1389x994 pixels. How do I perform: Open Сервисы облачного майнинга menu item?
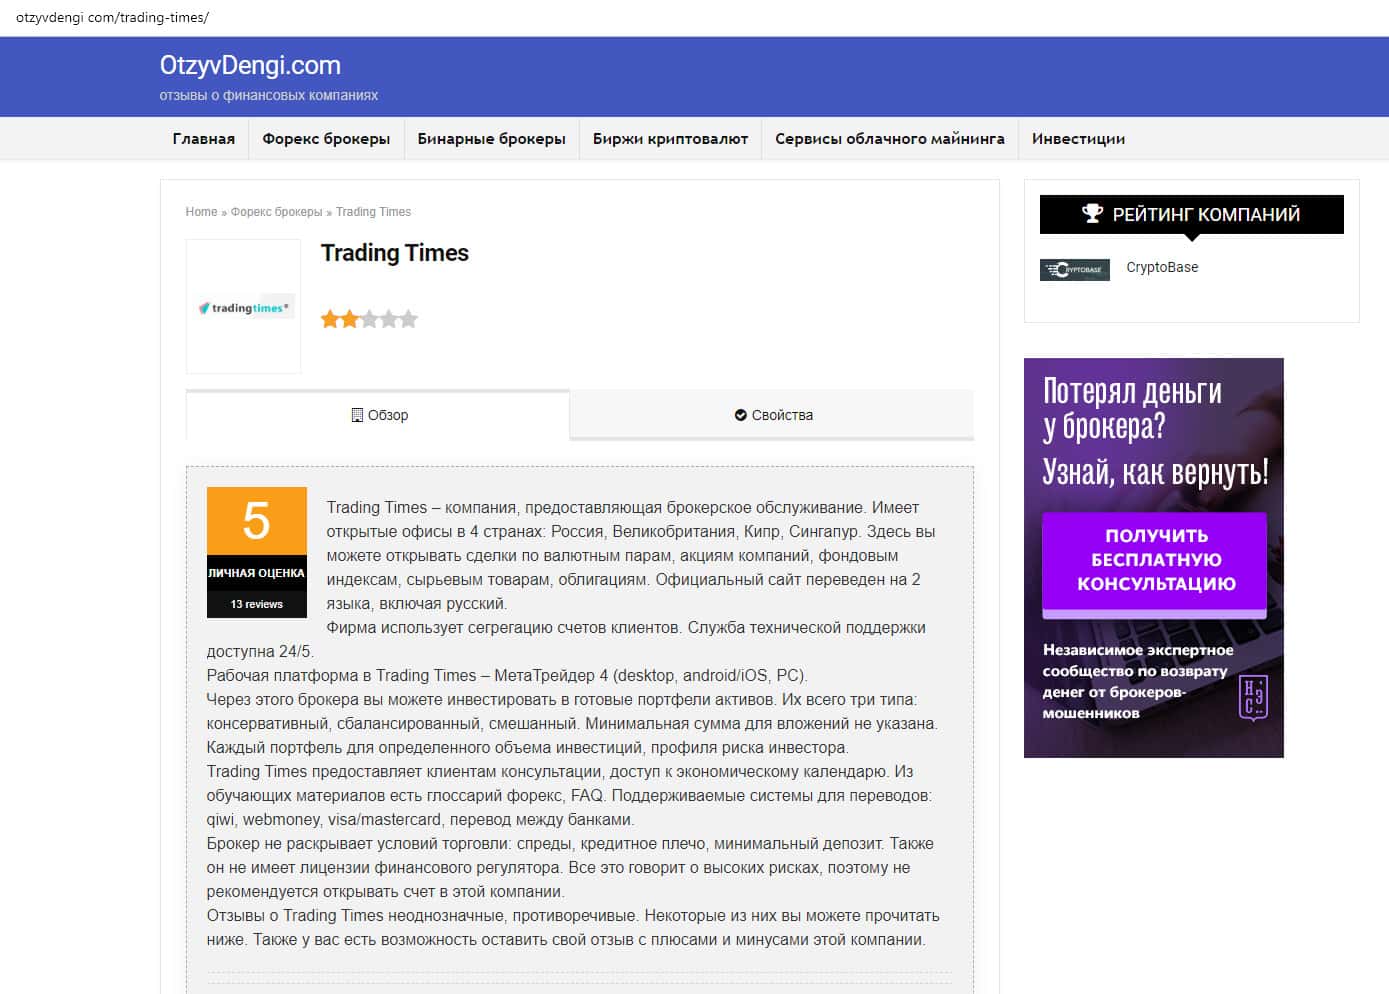click(890, 139)
